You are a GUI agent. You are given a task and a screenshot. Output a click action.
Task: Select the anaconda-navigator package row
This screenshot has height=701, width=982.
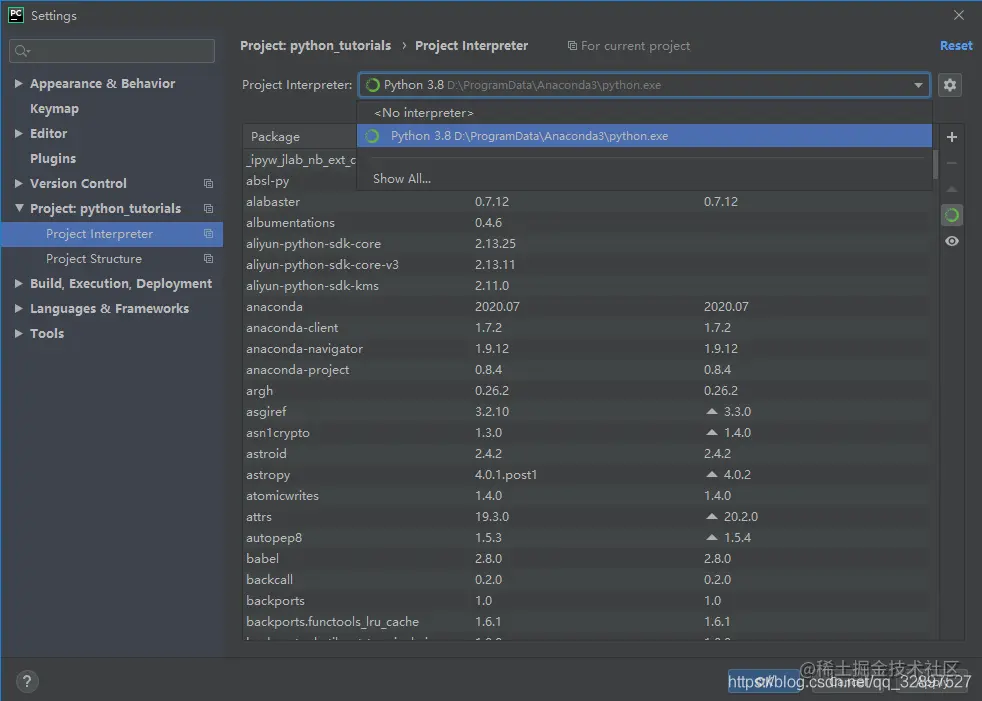point(586,349)
